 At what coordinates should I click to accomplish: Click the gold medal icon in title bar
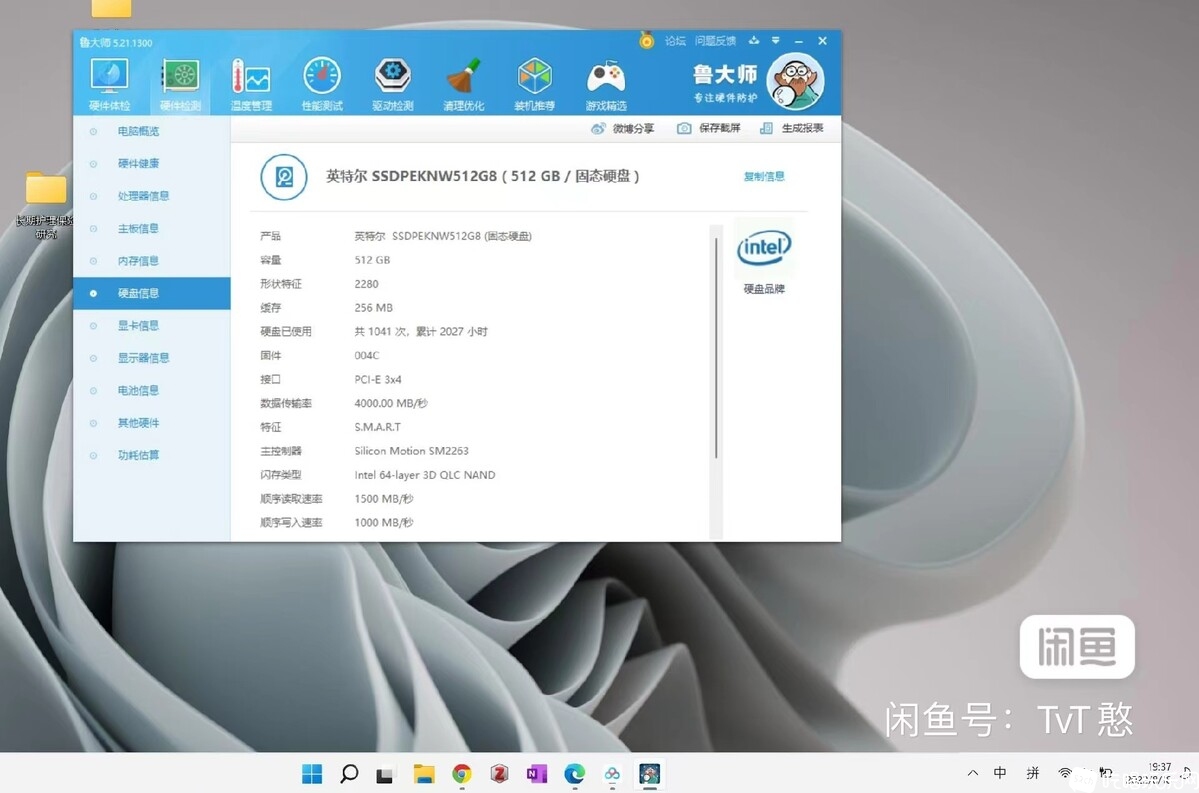click(x=647, y=41)
